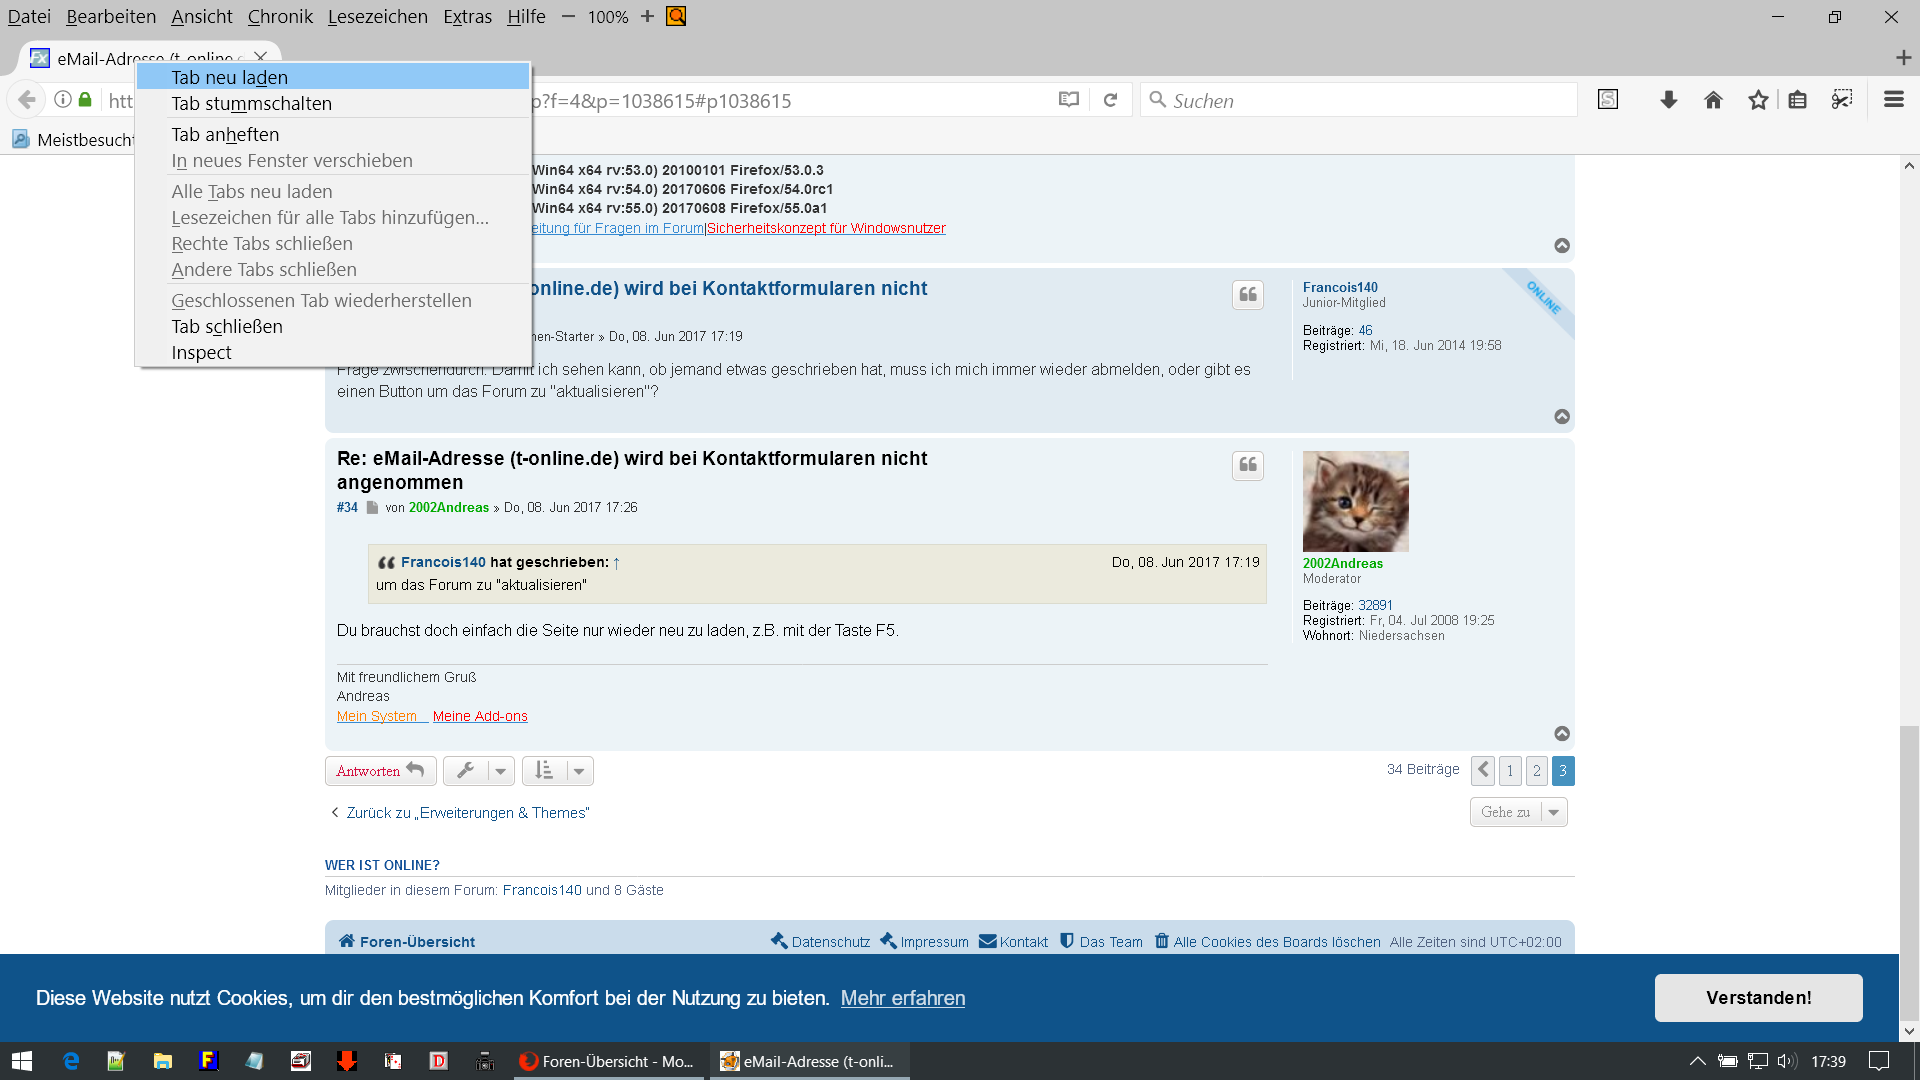
Task: Select 'Tab neu laden' menu entry
Action: click(229, 78)
